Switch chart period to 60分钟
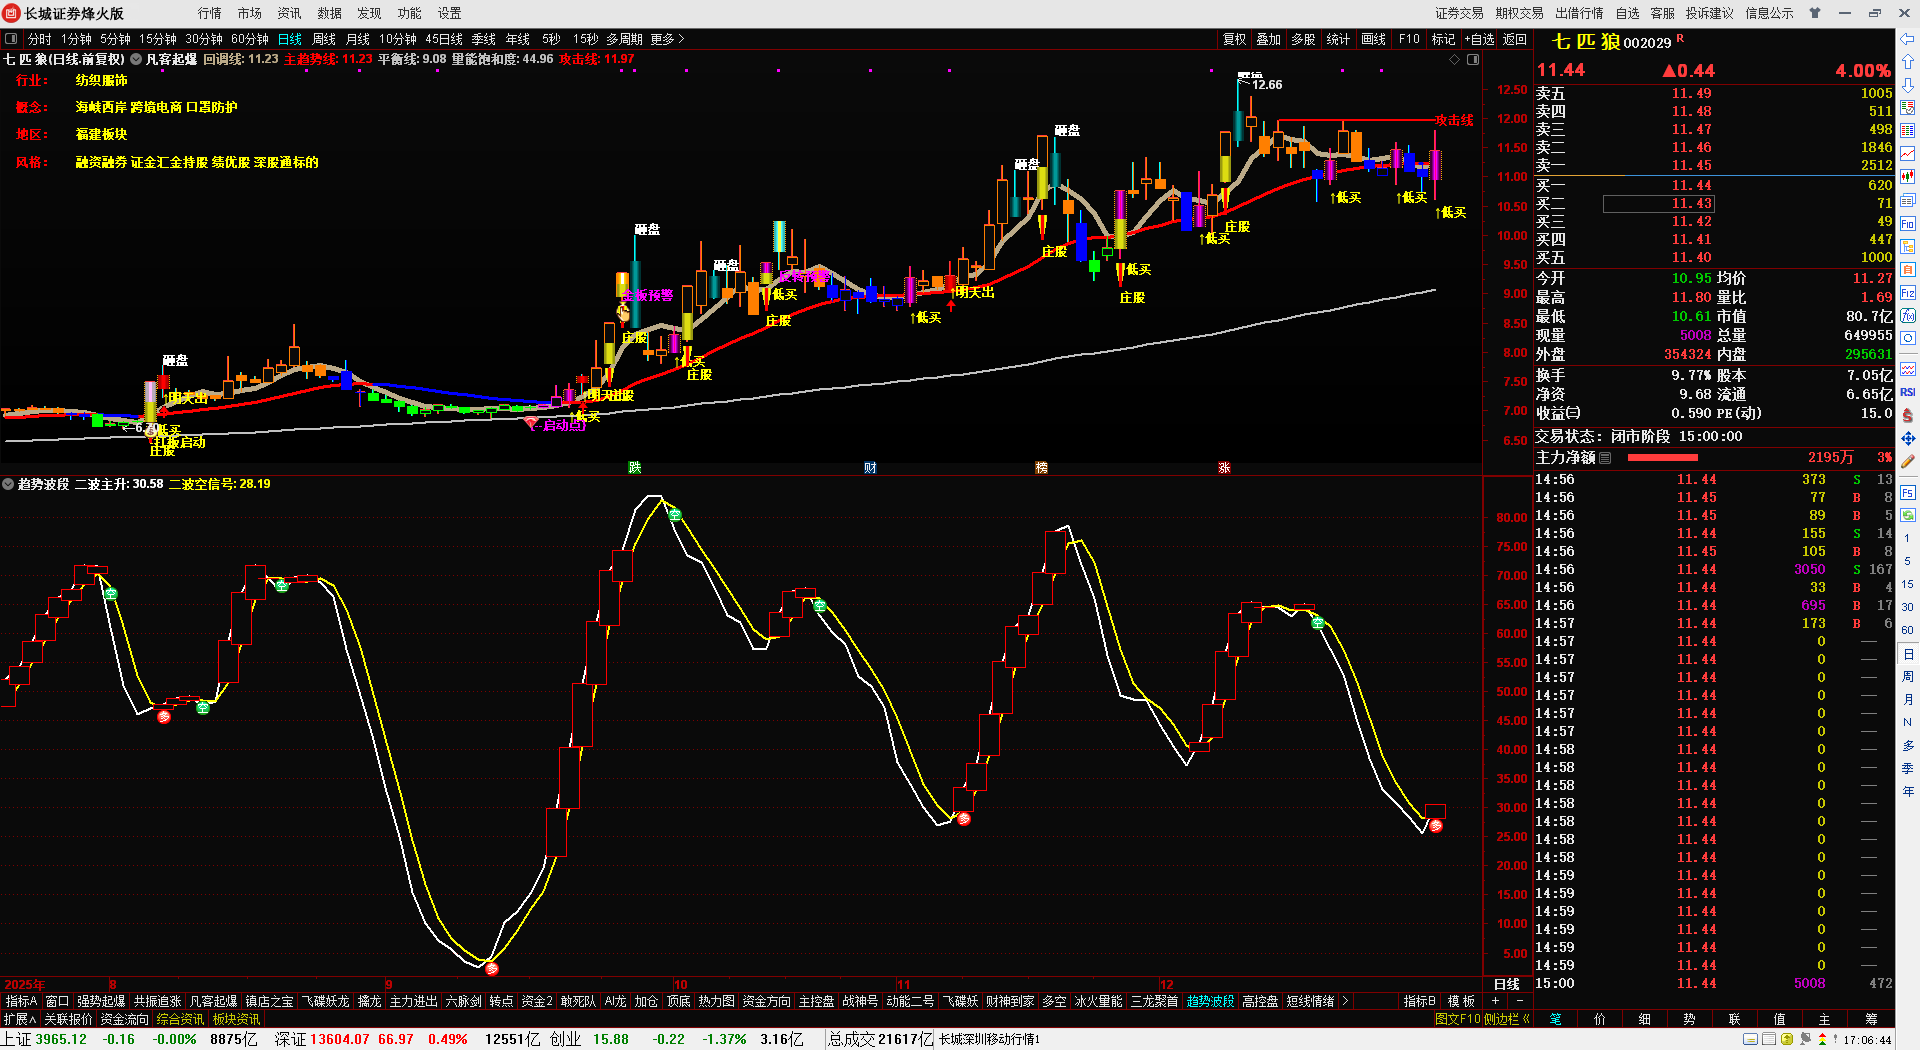The height and width of the screenshot is (1050, 1920). (x=250, y=39)
